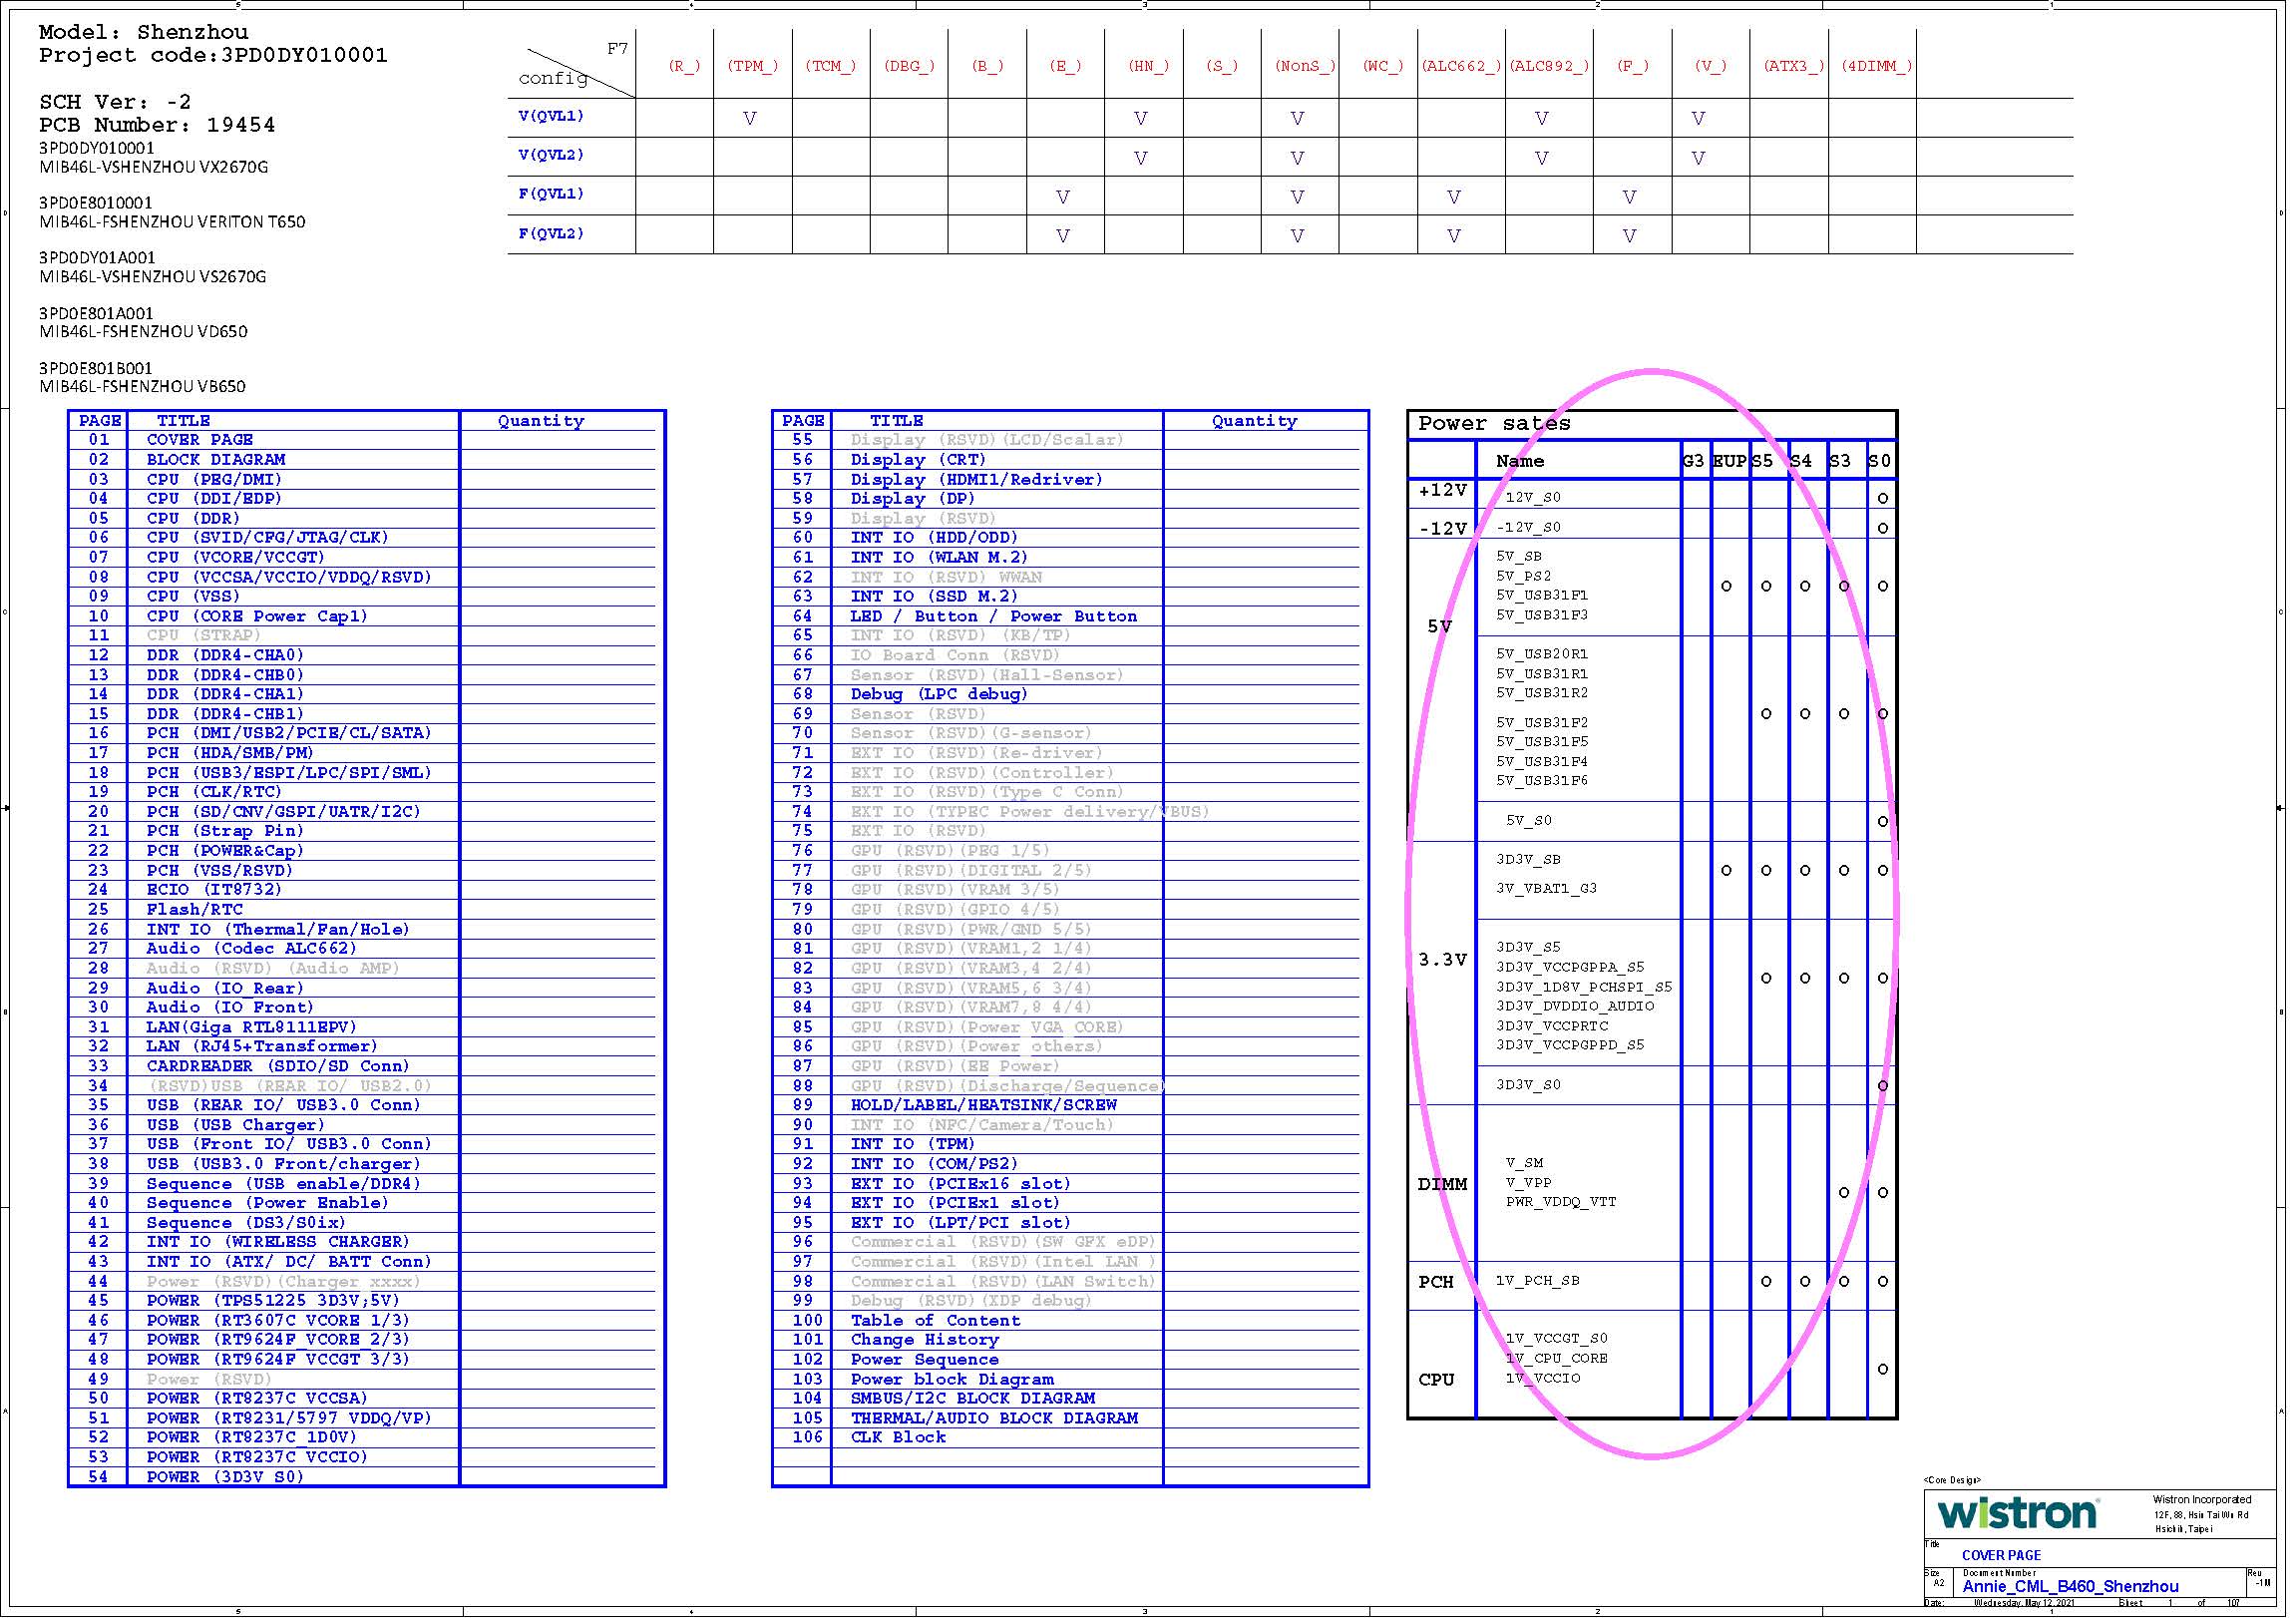Select 'MIB46L-VSHENZHOU VS2670G' model text
Image resolution: width=2296 pixels, height=1618 pixels.
click(153, 278)
